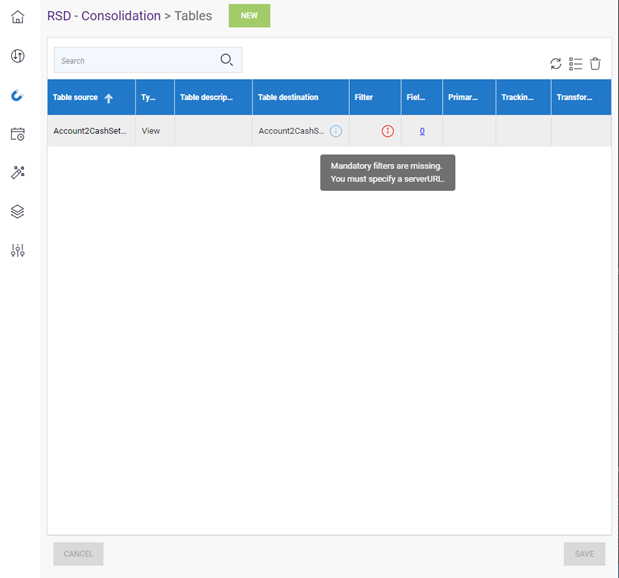Click the Table destination column header

(x=288, y=98)
